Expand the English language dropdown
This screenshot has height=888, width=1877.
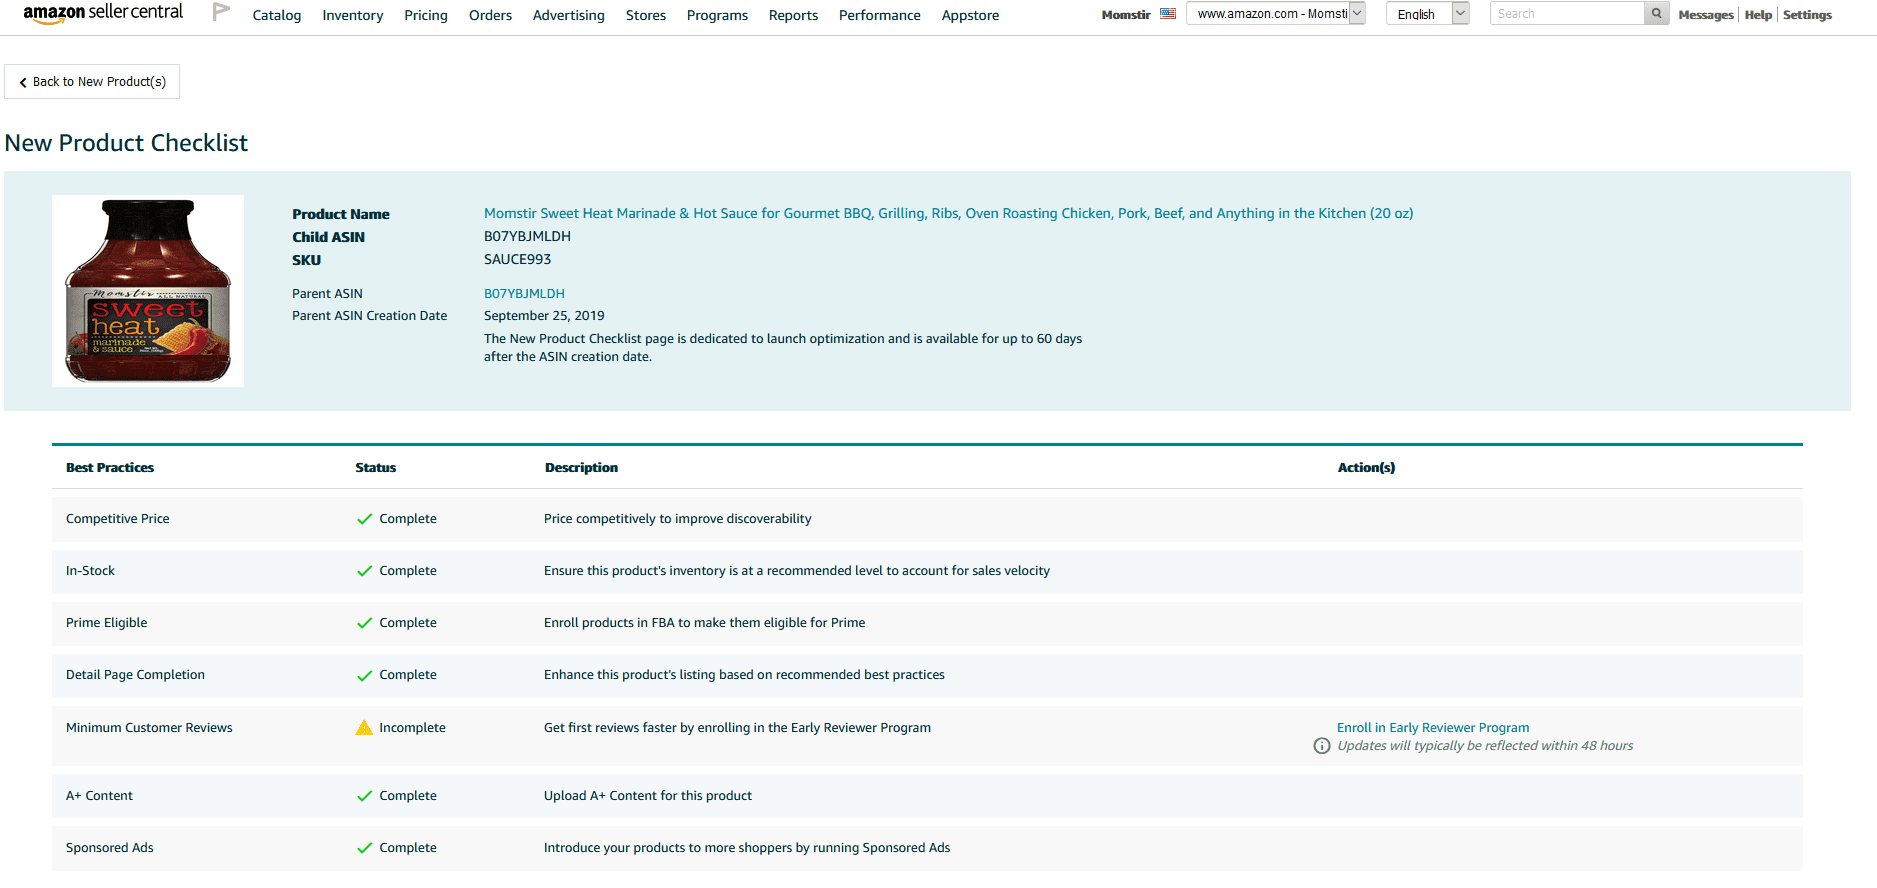click(1427, 14)
